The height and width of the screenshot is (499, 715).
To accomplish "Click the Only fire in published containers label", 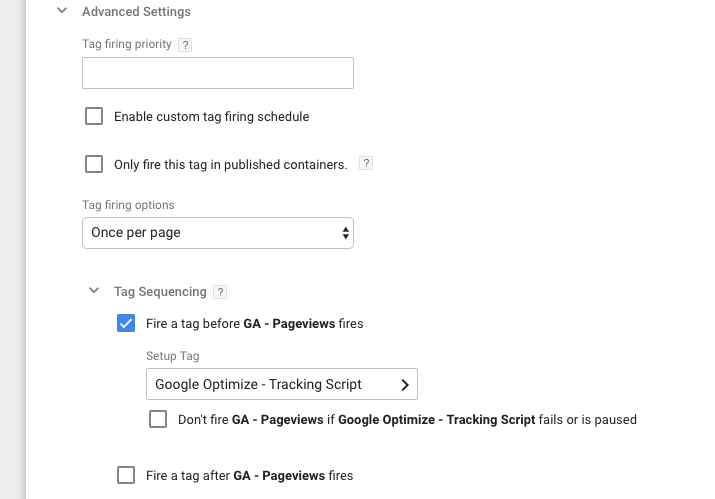I will point(231,165).
